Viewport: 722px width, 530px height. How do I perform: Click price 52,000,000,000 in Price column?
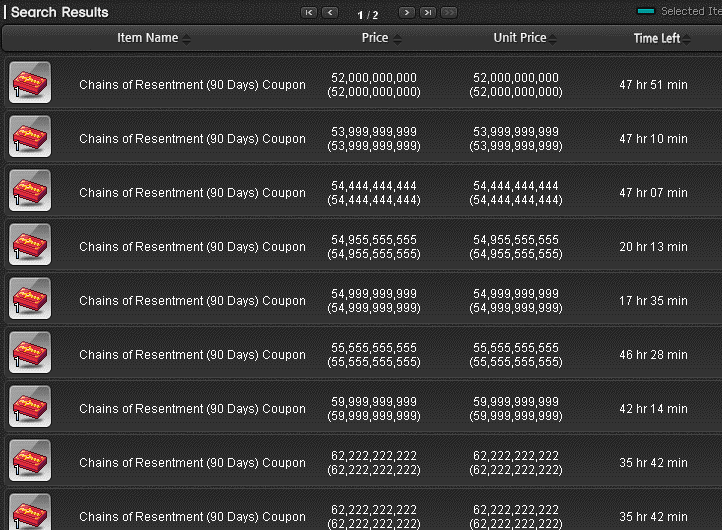point(374,85)
